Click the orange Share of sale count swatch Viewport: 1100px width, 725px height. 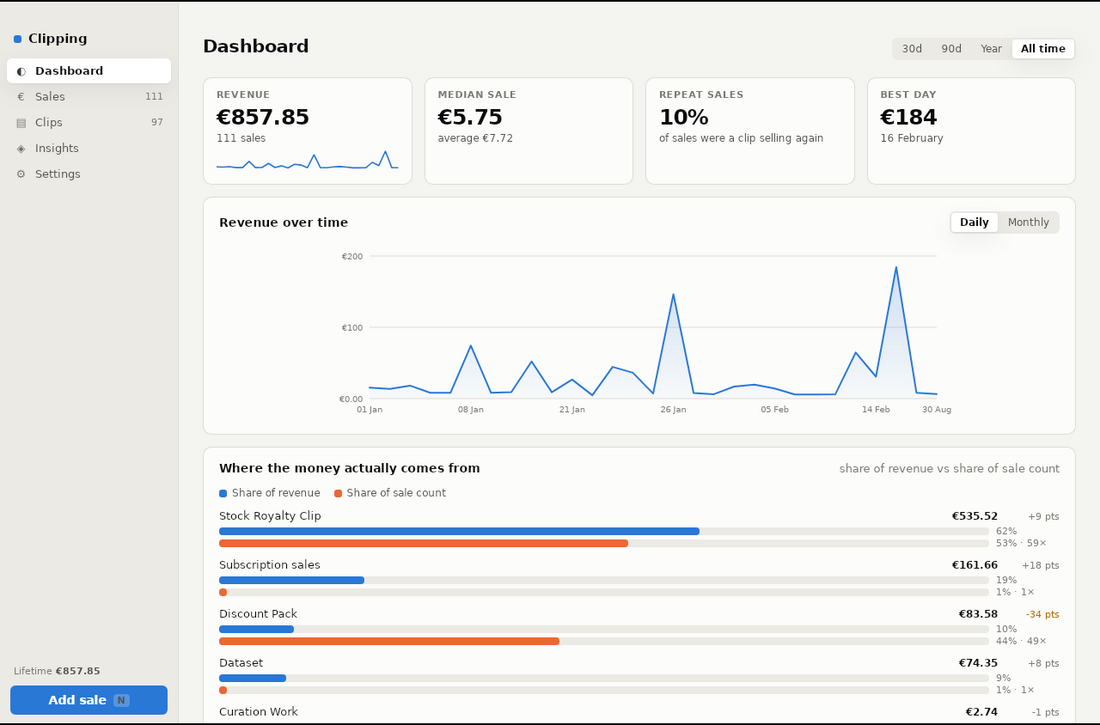click(338, 493)
